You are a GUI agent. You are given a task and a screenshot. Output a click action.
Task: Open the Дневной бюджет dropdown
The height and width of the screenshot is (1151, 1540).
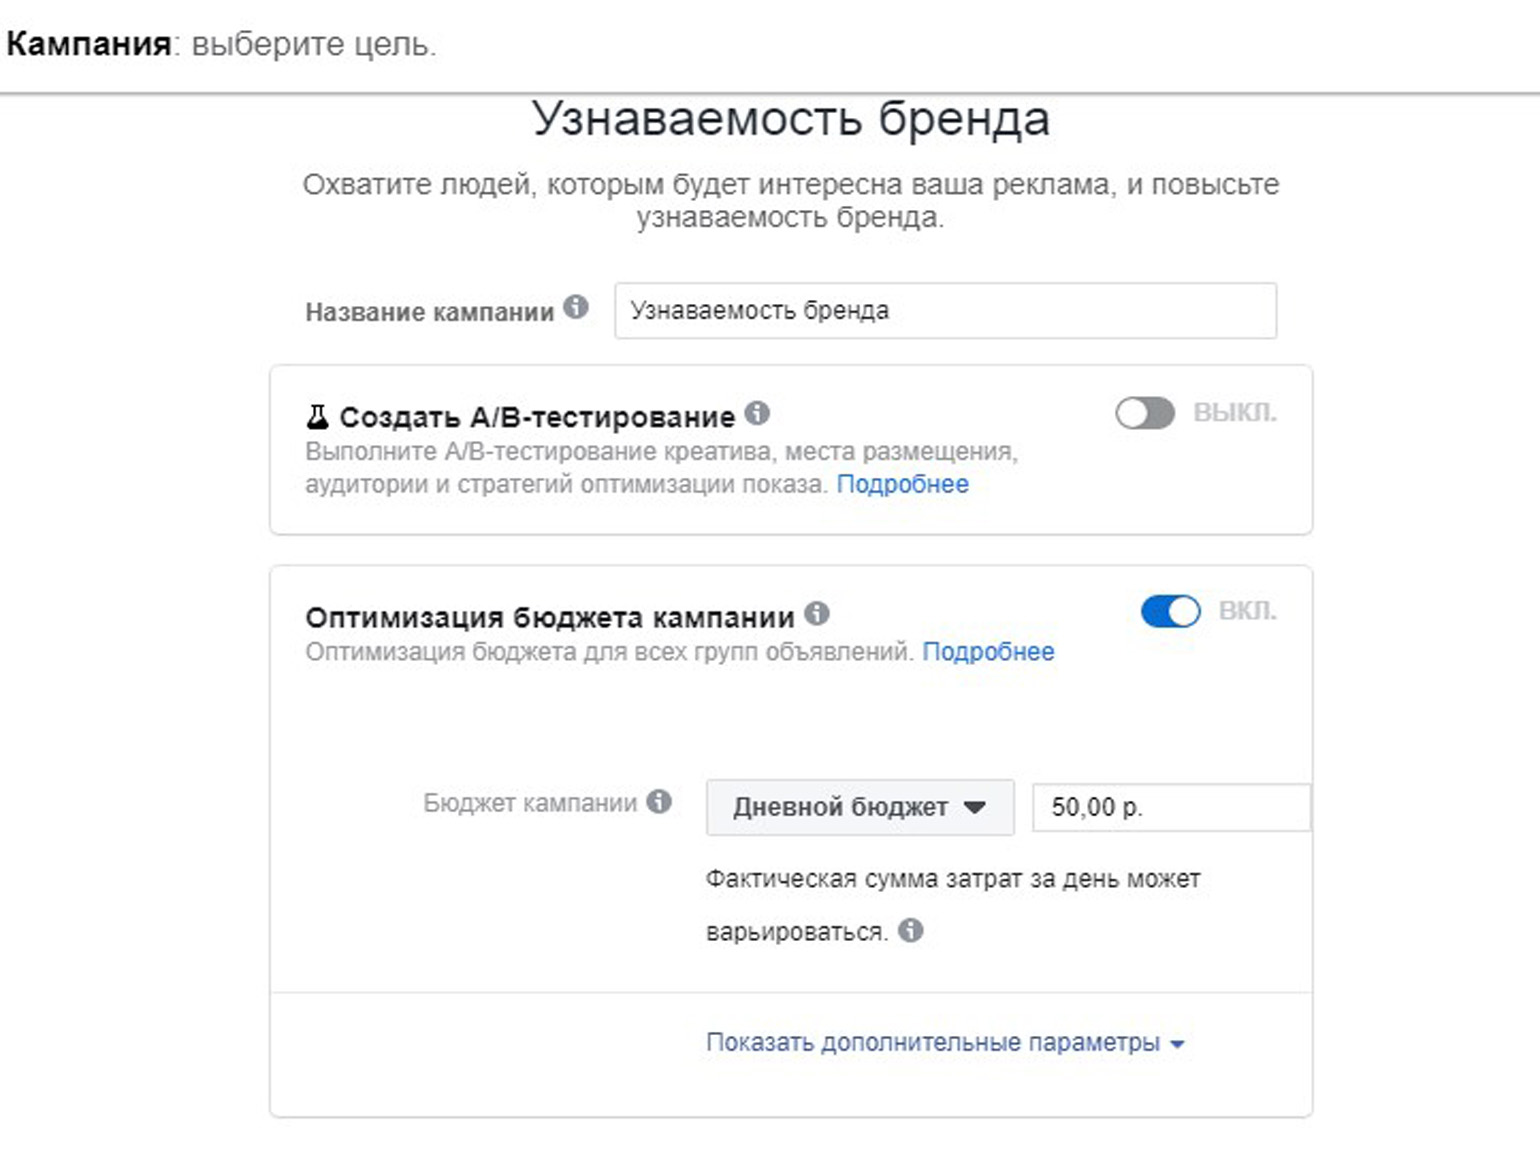pyautogui.click(x=859, y=807)
